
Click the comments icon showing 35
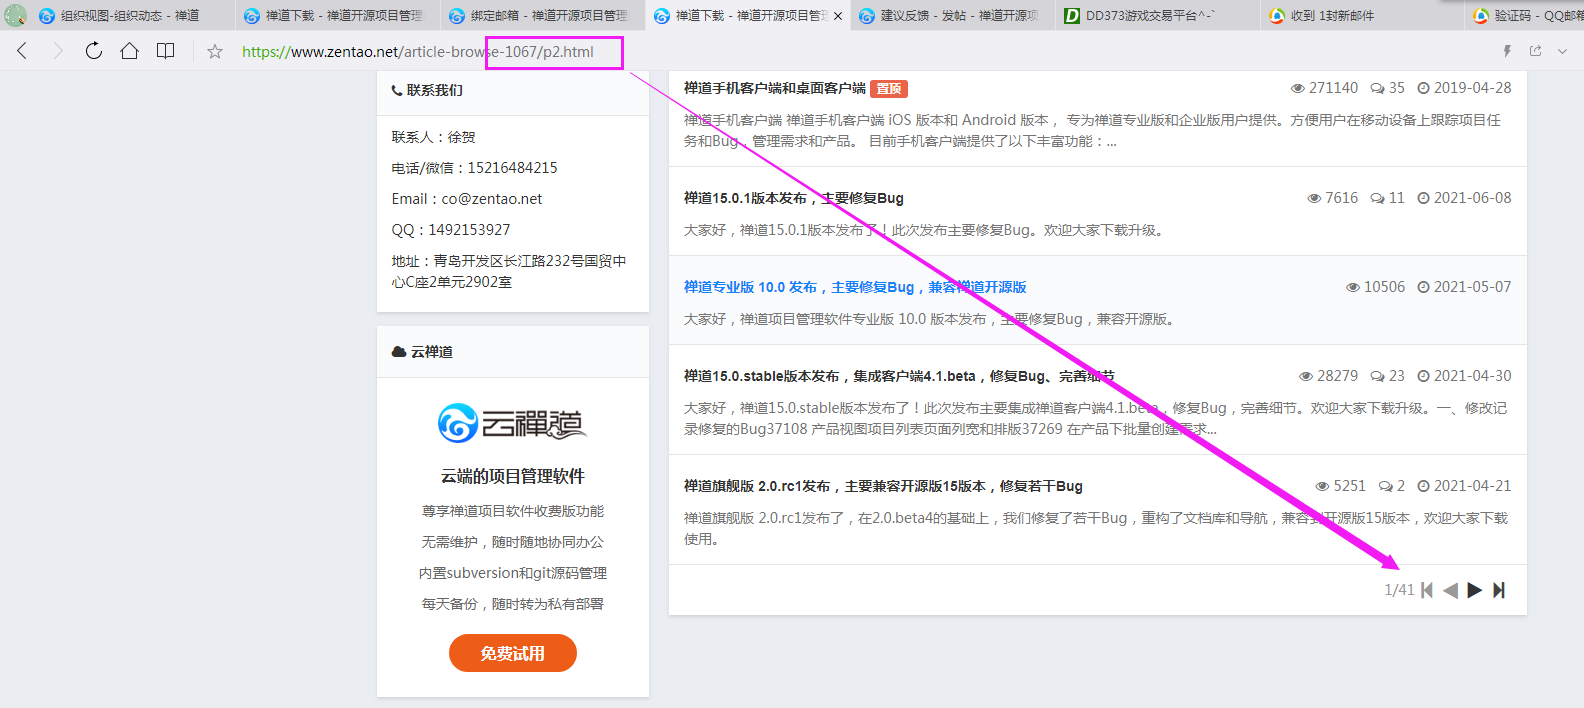(x=1377, y=88)
